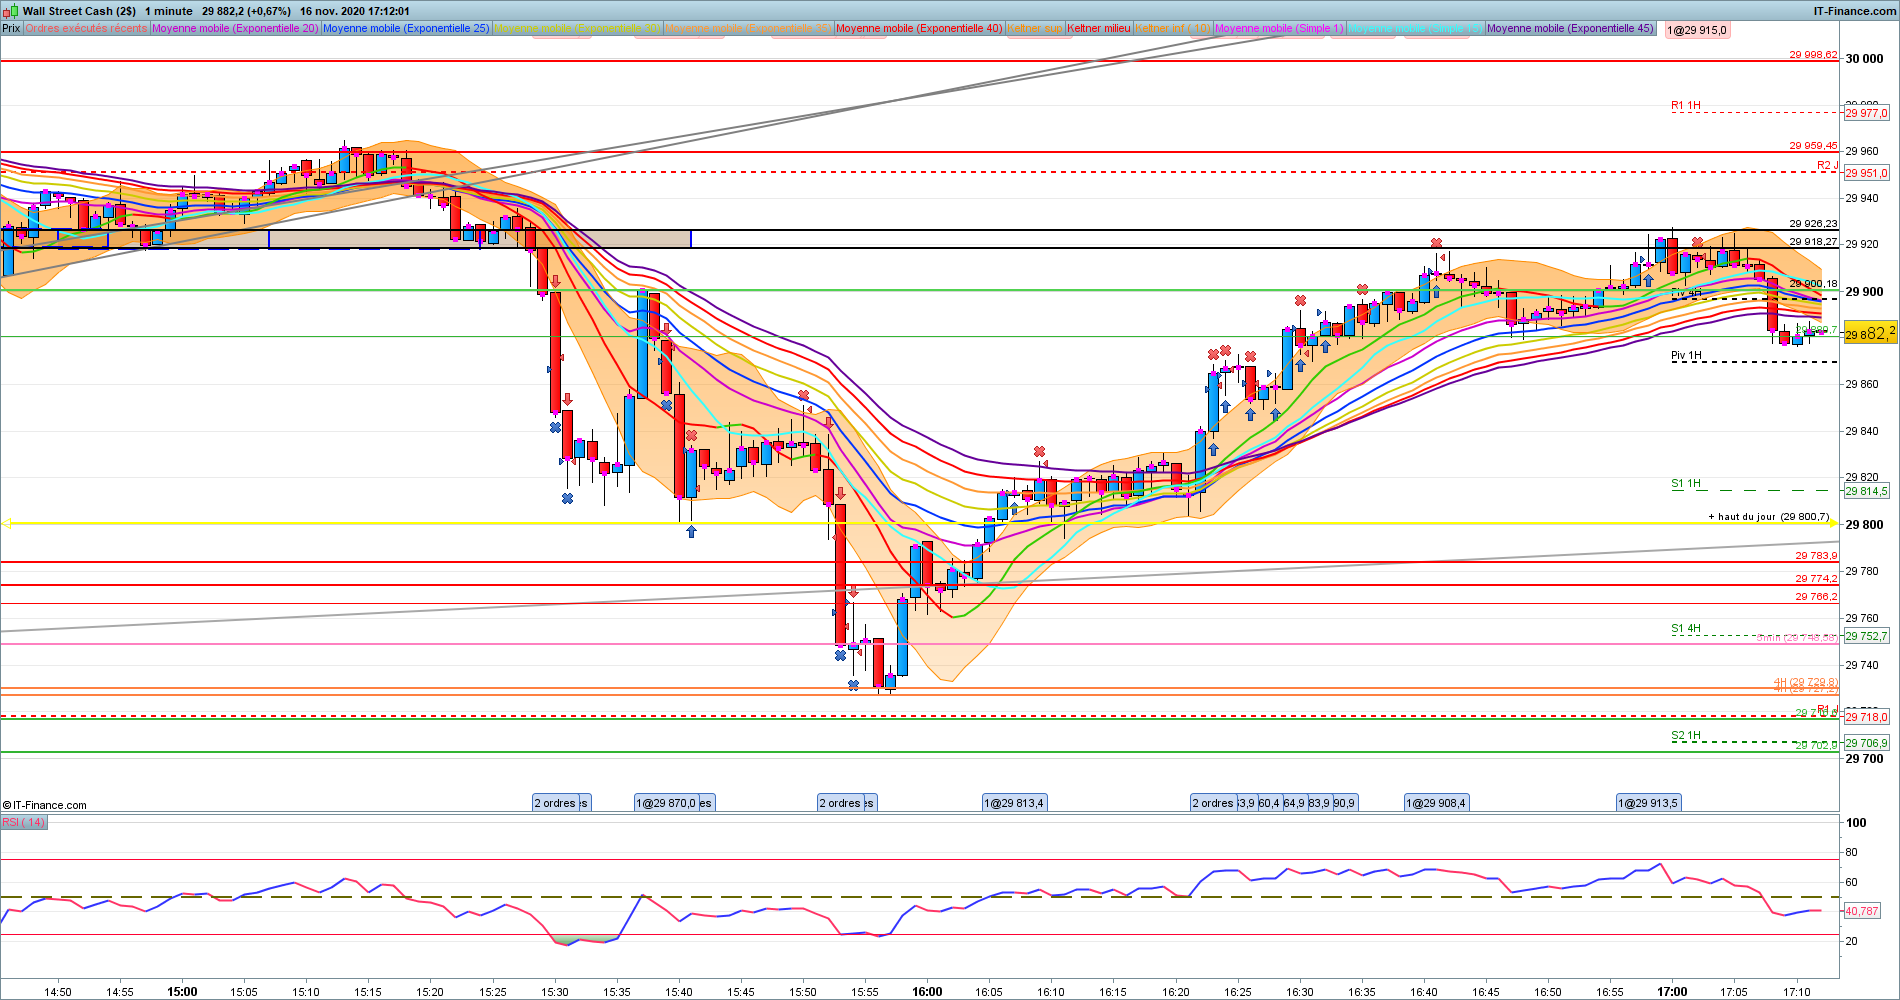The width and height of the screenshot is (1900, 1000).
Task: Click the 60,4 order tag in the 16:25 group
Action: pos(1269,803)
